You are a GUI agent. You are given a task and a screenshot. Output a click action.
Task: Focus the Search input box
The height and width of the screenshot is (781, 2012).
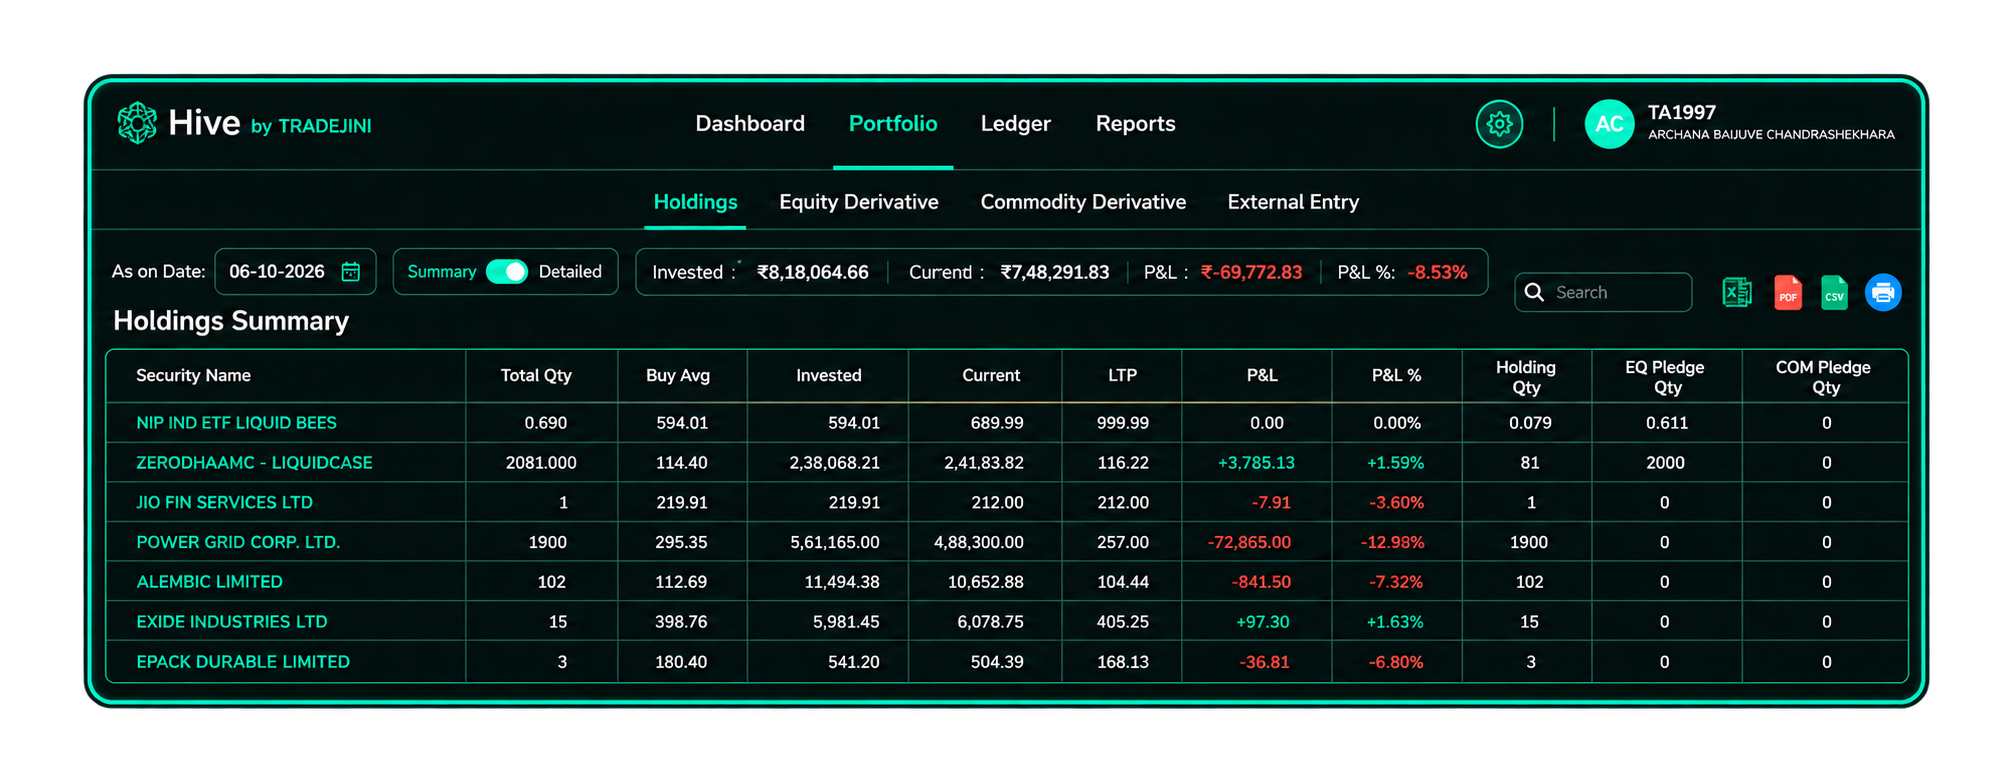1603,292
